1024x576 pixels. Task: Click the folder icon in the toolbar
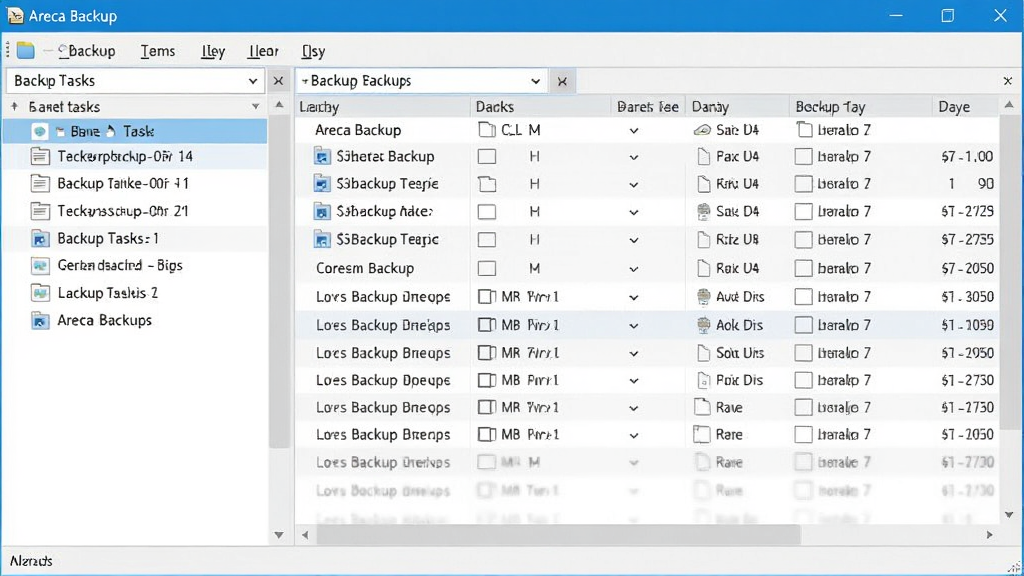coord(25,50)
